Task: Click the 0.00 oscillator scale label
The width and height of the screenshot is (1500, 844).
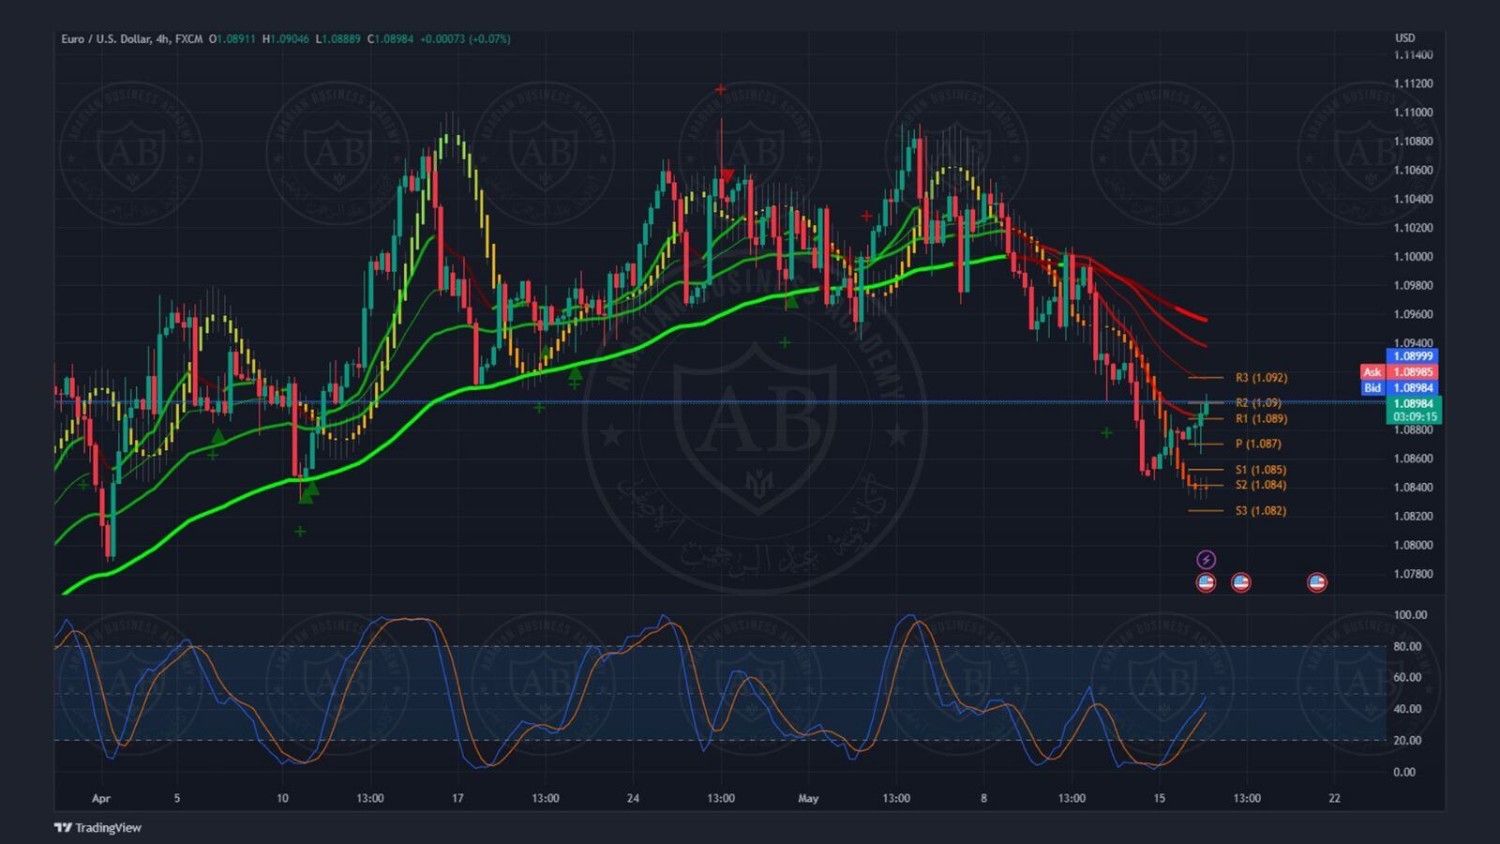Action: pyautogui.click(x=1404, y=772)
